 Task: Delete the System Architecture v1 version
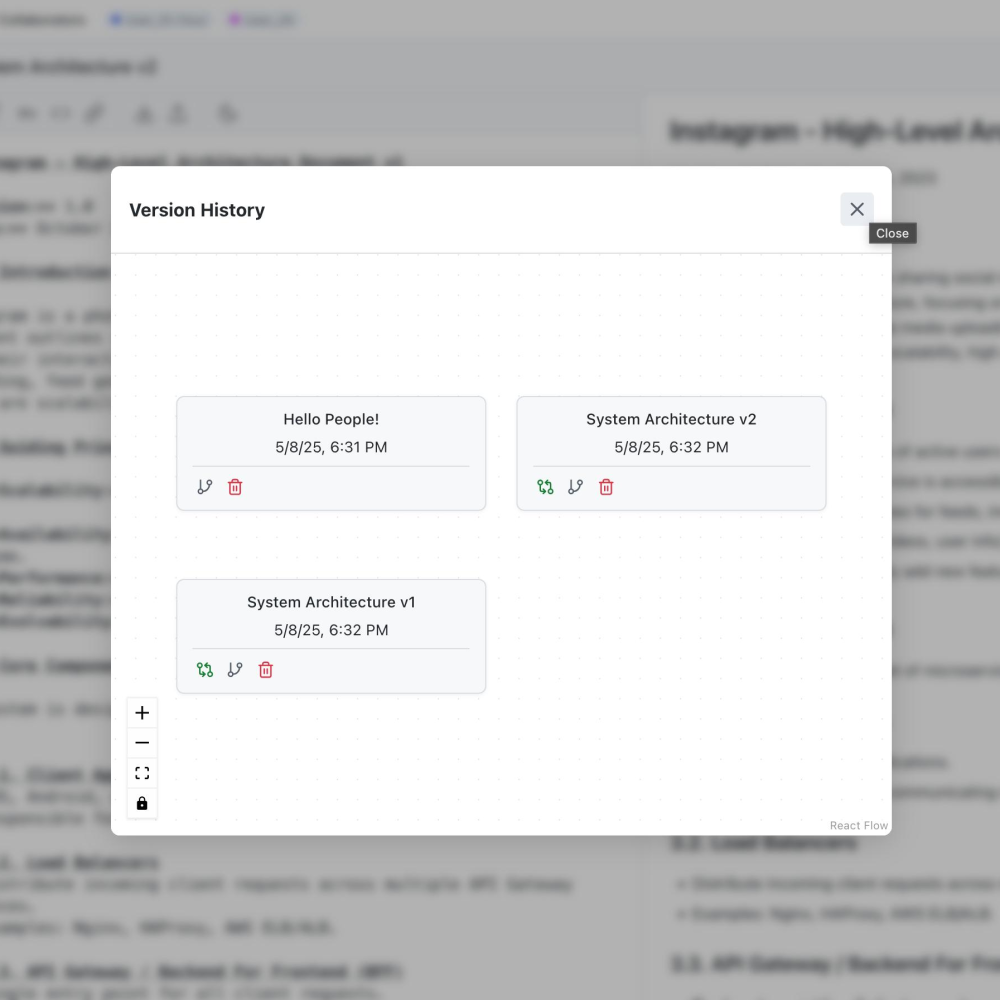click(x=266, y=670)
